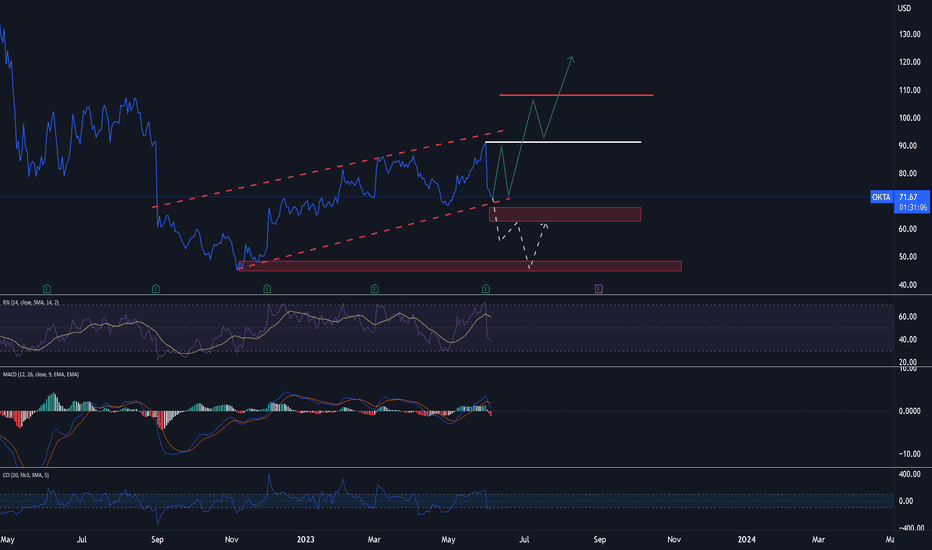Select the MACD (12, 26, close, 9) legend
The width and height of the screenshot is (932, 550).
click(41, 375)
